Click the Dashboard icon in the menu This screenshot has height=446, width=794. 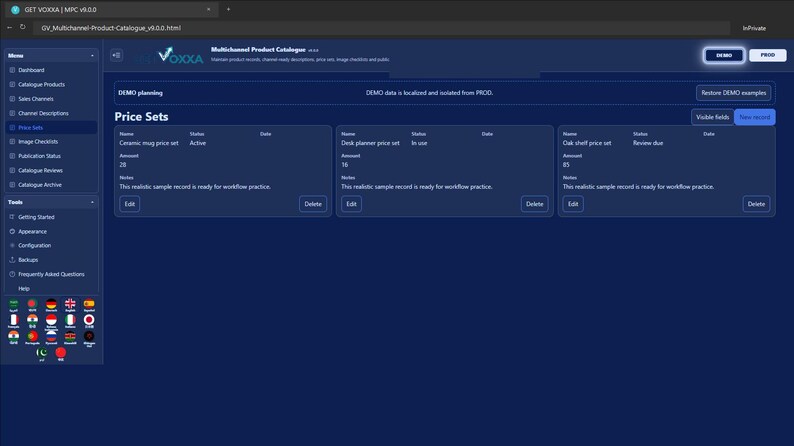12,70
